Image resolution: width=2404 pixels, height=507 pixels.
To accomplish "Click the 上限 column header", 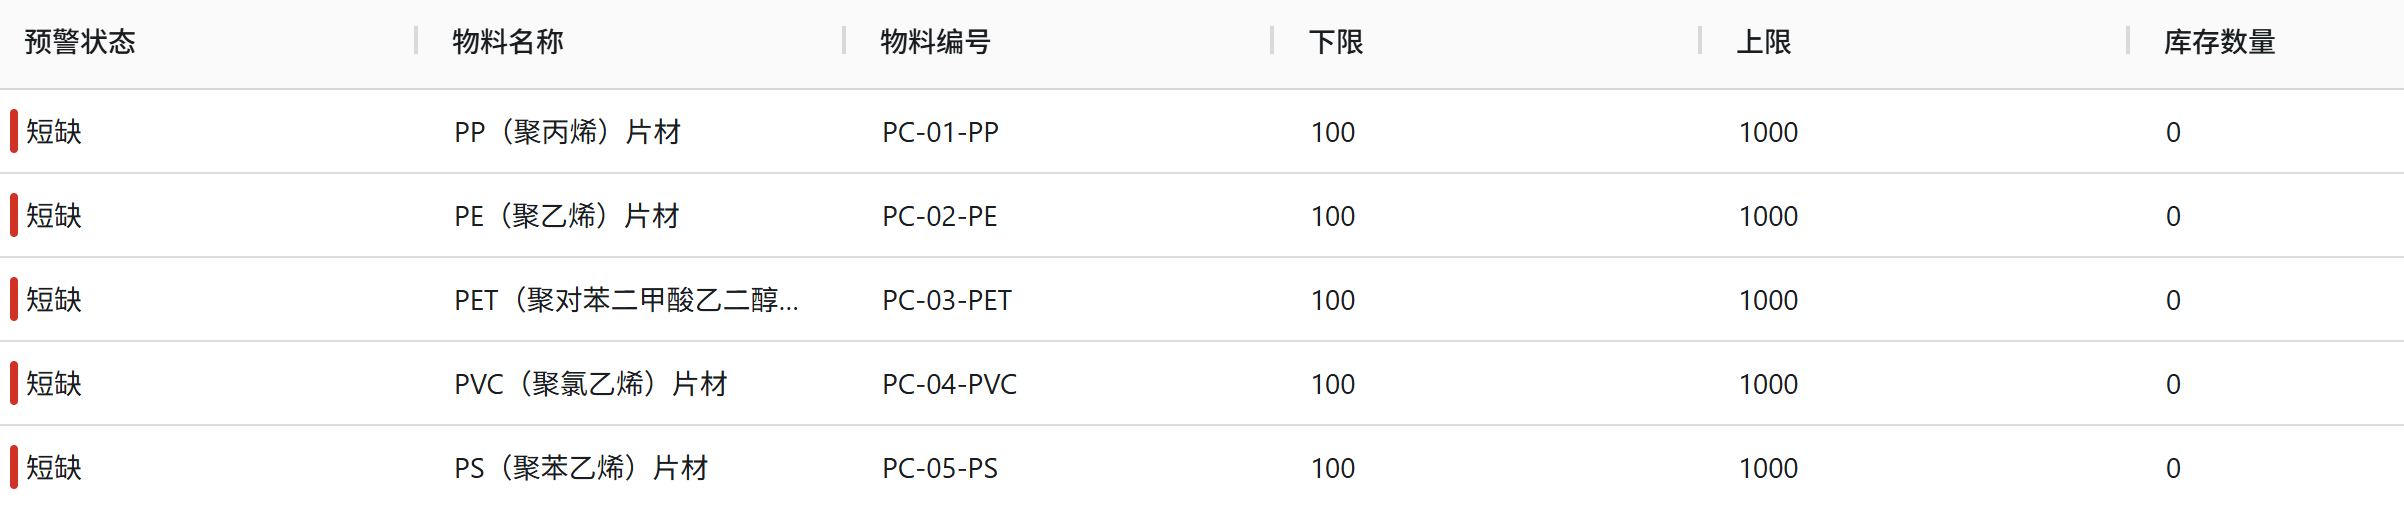I will click(1764, 42).
